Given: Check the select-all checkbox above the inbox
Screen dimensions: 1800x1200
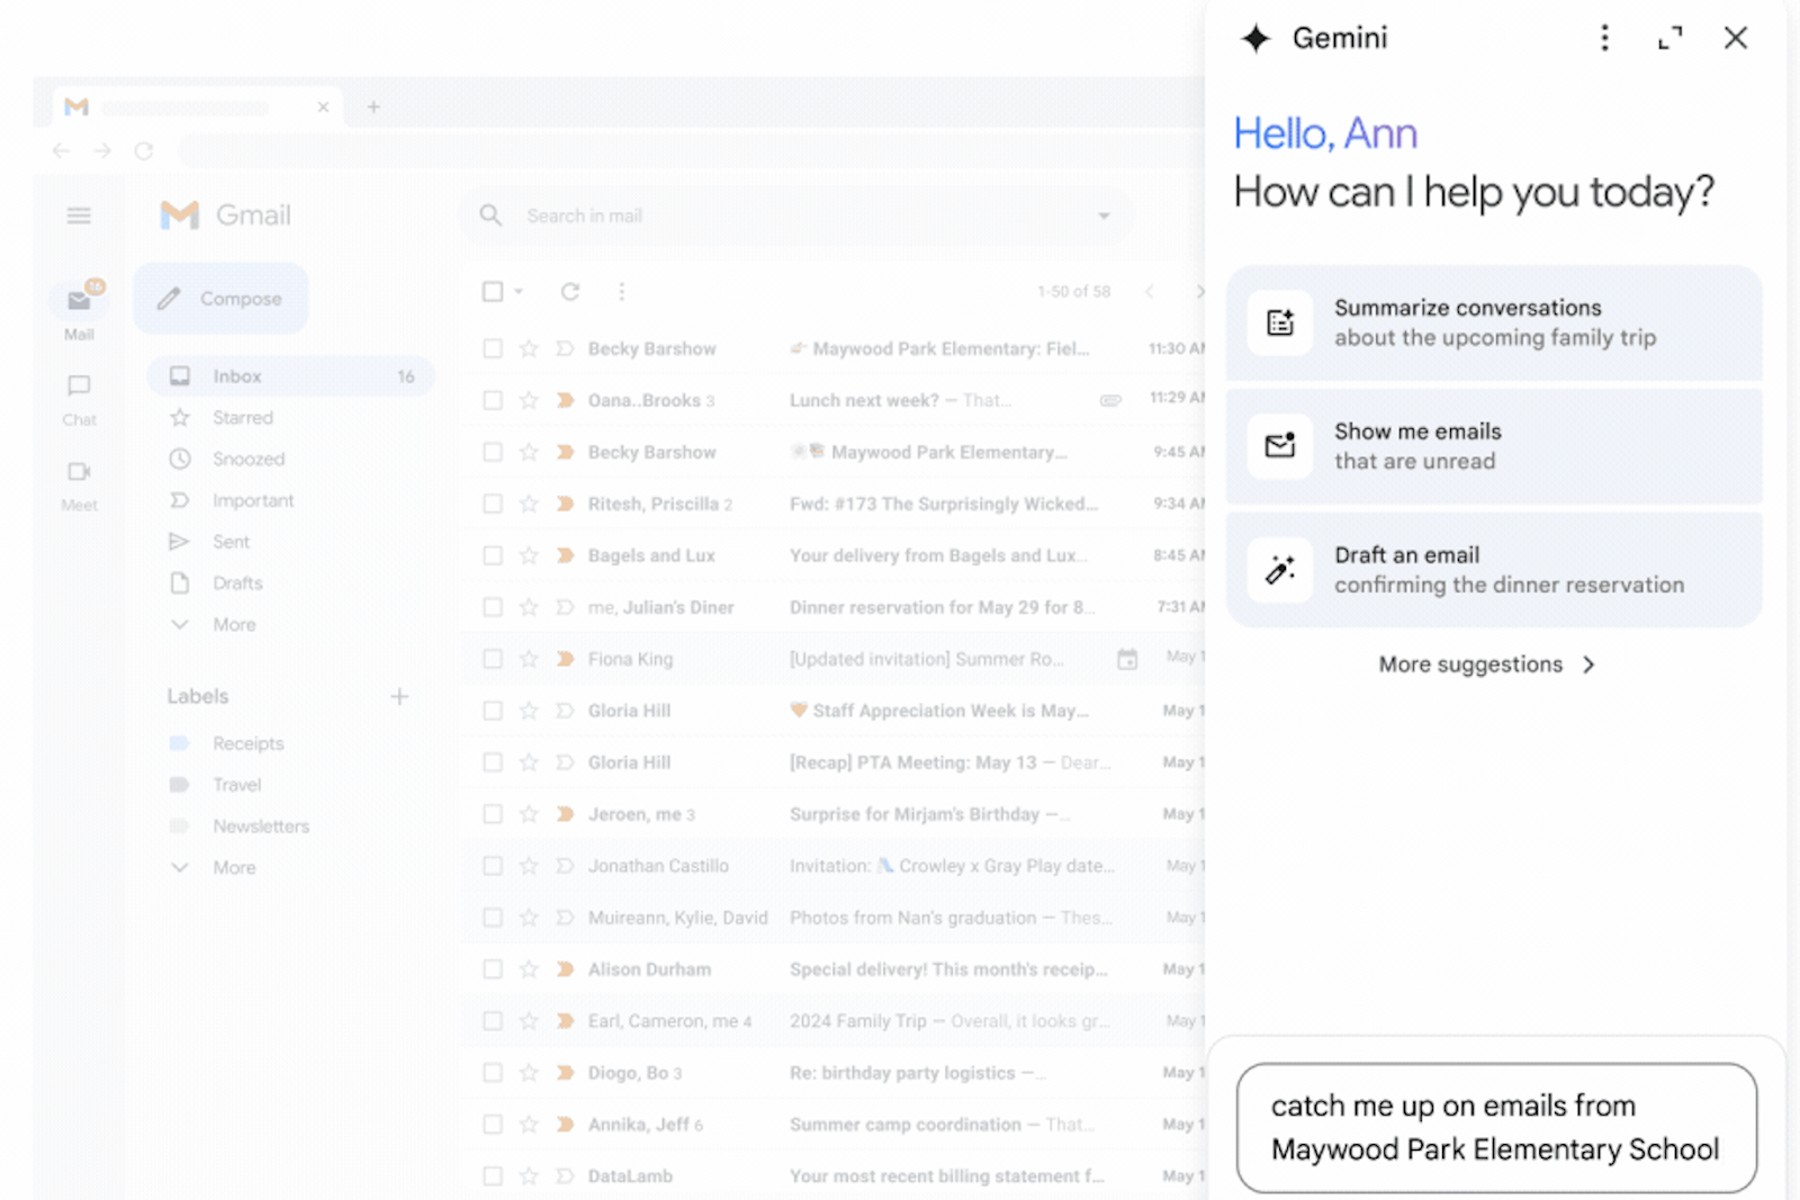Looking at the screenshot, I should click(x=493, y=291).
